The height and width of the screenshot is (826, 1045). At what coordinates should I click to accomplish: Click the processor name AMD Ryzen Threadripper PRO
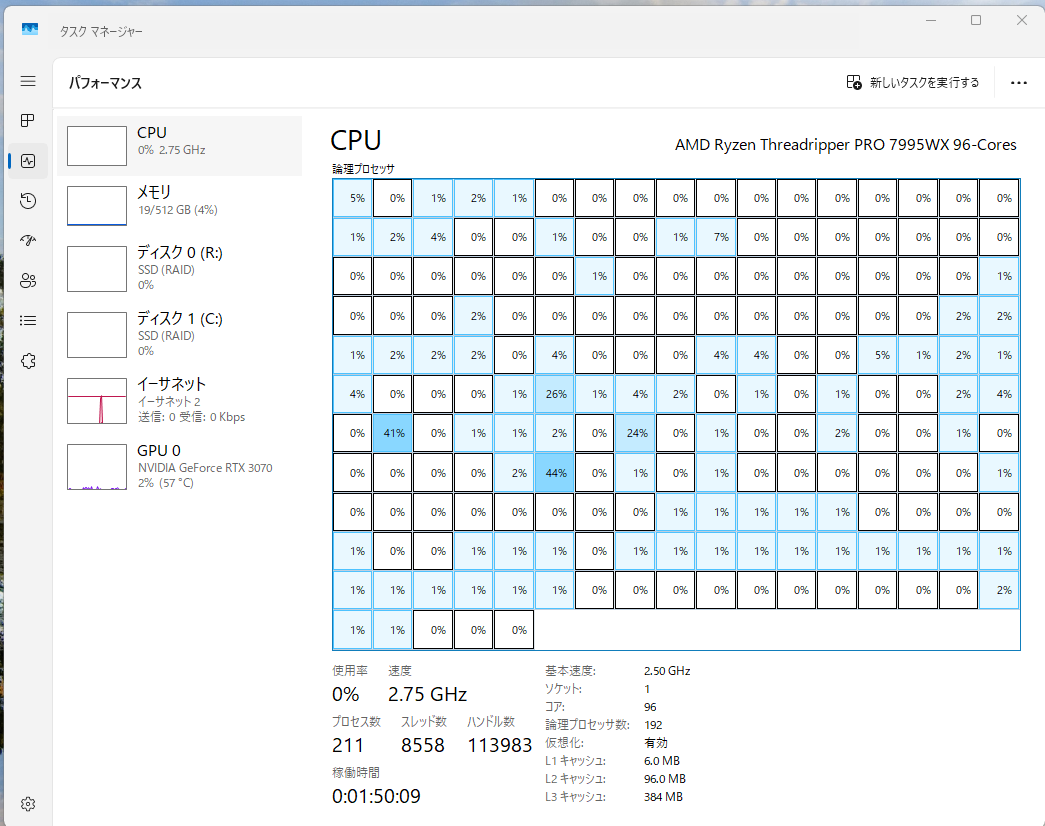[x=845, y=145]
